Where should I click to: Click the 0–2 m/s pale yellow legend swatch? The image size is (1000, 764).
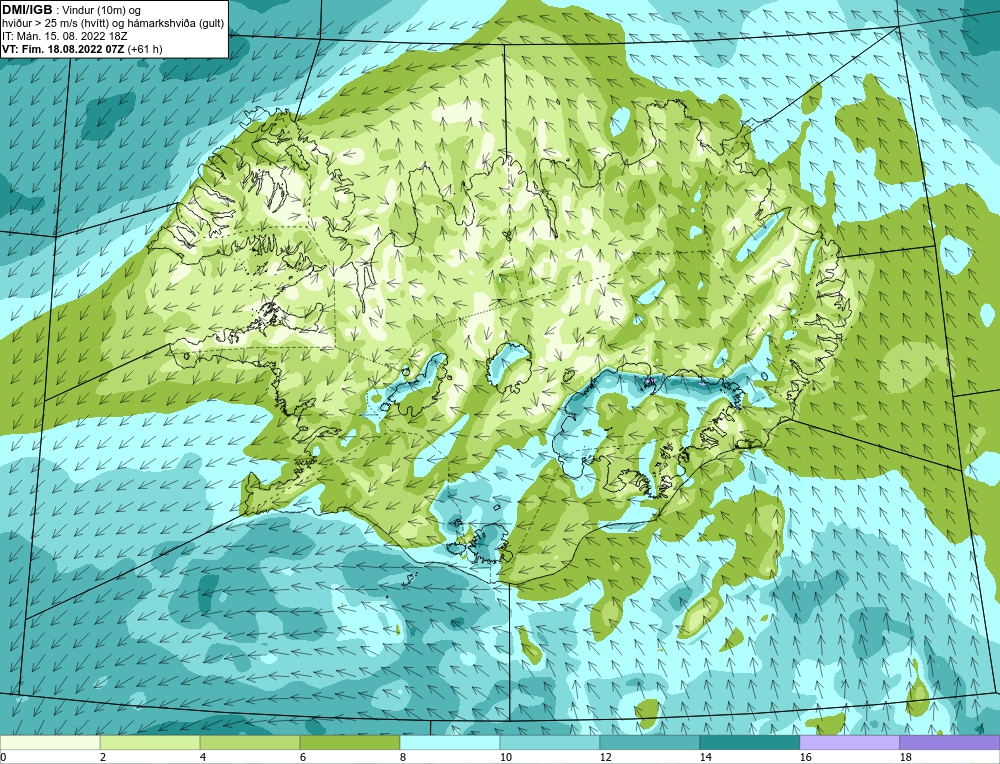tap(50, 743)
